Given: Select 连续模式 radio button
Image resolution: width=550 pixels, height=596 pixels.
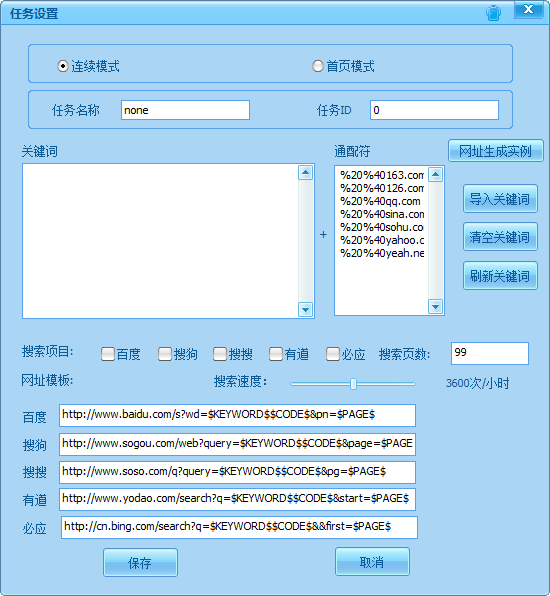Looking at the screenshot, I should point(63,66).
